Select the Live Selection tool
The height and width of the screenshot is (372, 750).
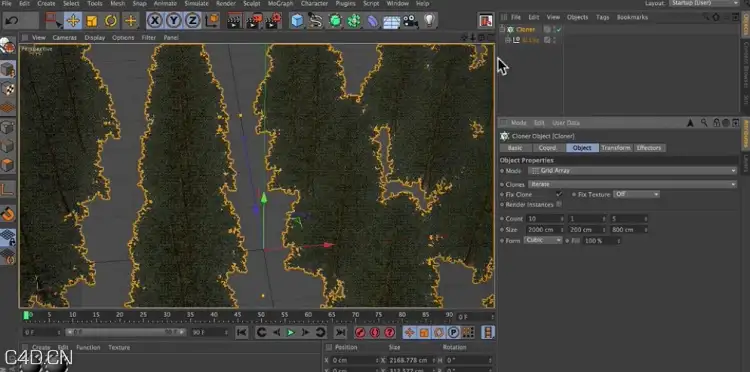tap(53, 21)
